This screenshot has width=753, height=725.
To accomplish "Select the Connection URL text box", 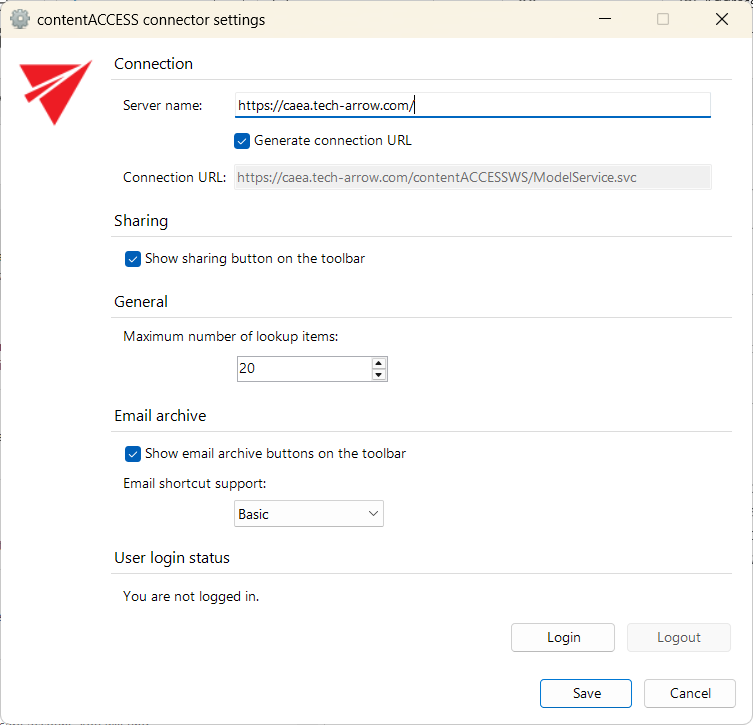I will 472,177.
